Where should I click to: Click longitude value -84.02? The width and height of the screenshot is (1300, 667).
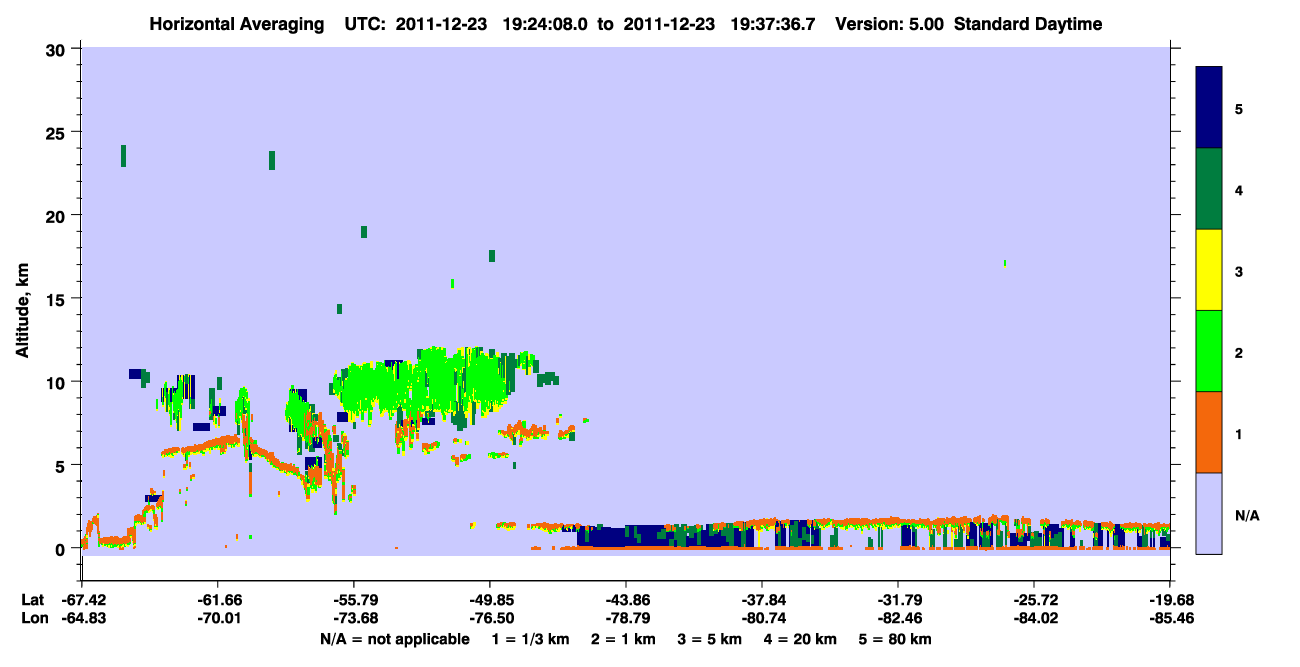click(x=1034, y=618)
